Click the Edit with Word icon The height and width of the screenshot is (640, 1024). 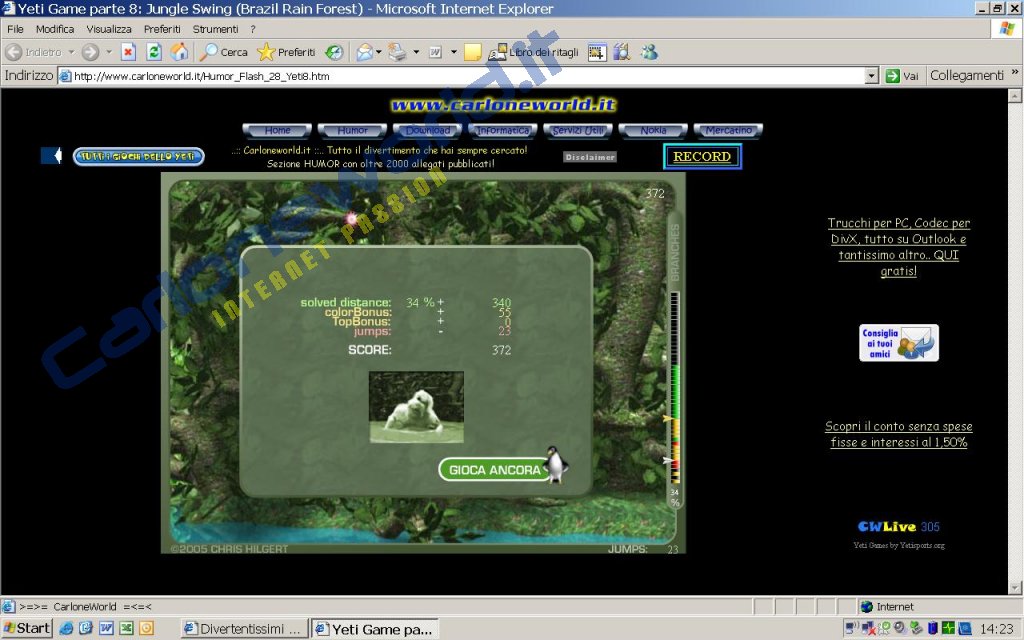coord(436,52)
